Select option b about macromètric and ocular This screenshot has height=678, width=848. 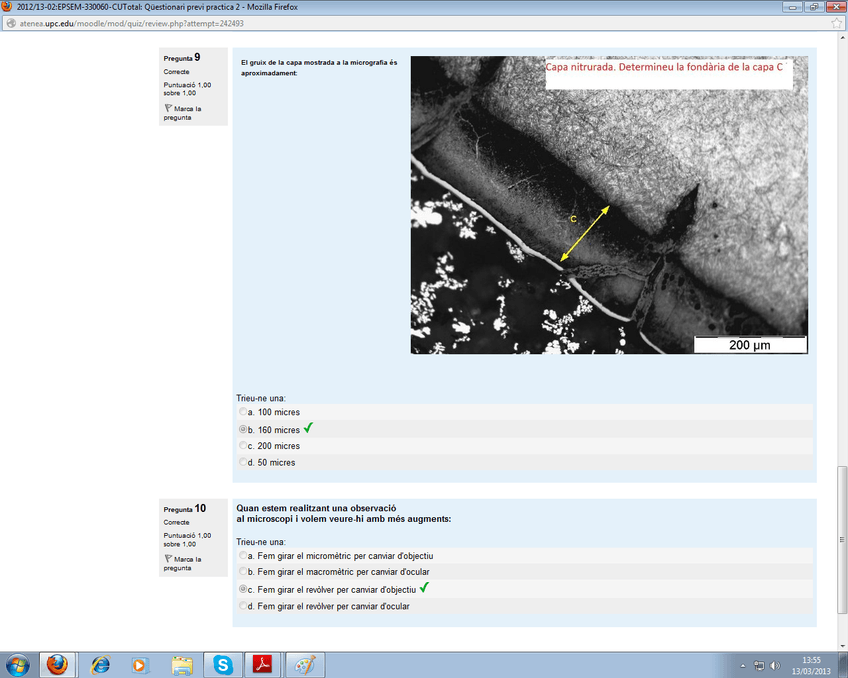click(x=243, y=572)
